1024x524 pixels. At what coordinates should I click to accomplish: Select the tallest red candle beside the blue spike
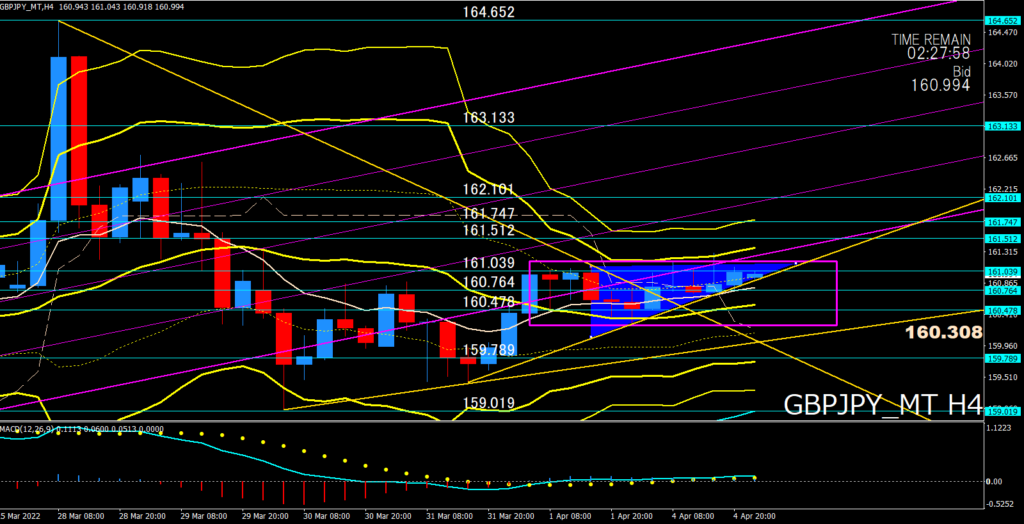click(x=79, y=131)
